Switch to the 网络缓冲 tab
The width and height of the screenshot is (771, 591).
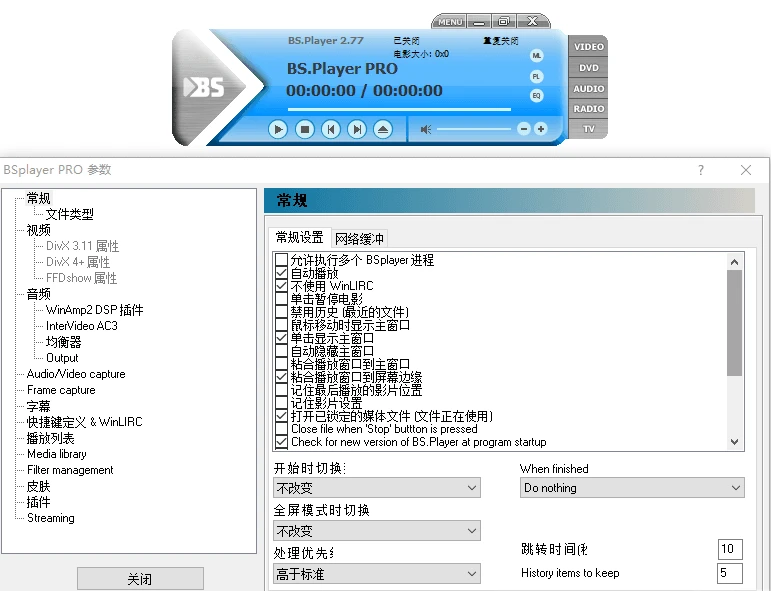point(359,239)
